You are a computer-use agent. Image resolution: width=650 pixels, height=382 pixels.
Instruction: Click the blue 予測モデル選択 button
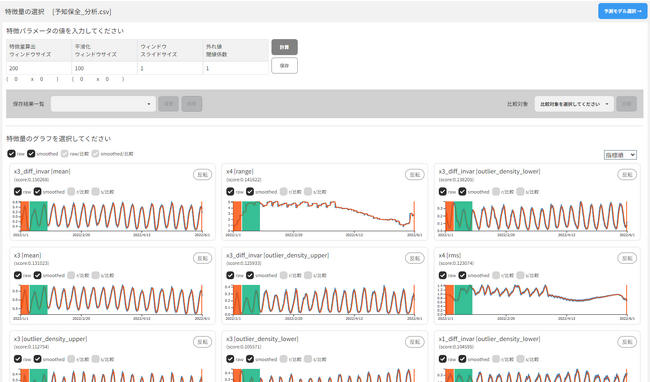[622, 11]
